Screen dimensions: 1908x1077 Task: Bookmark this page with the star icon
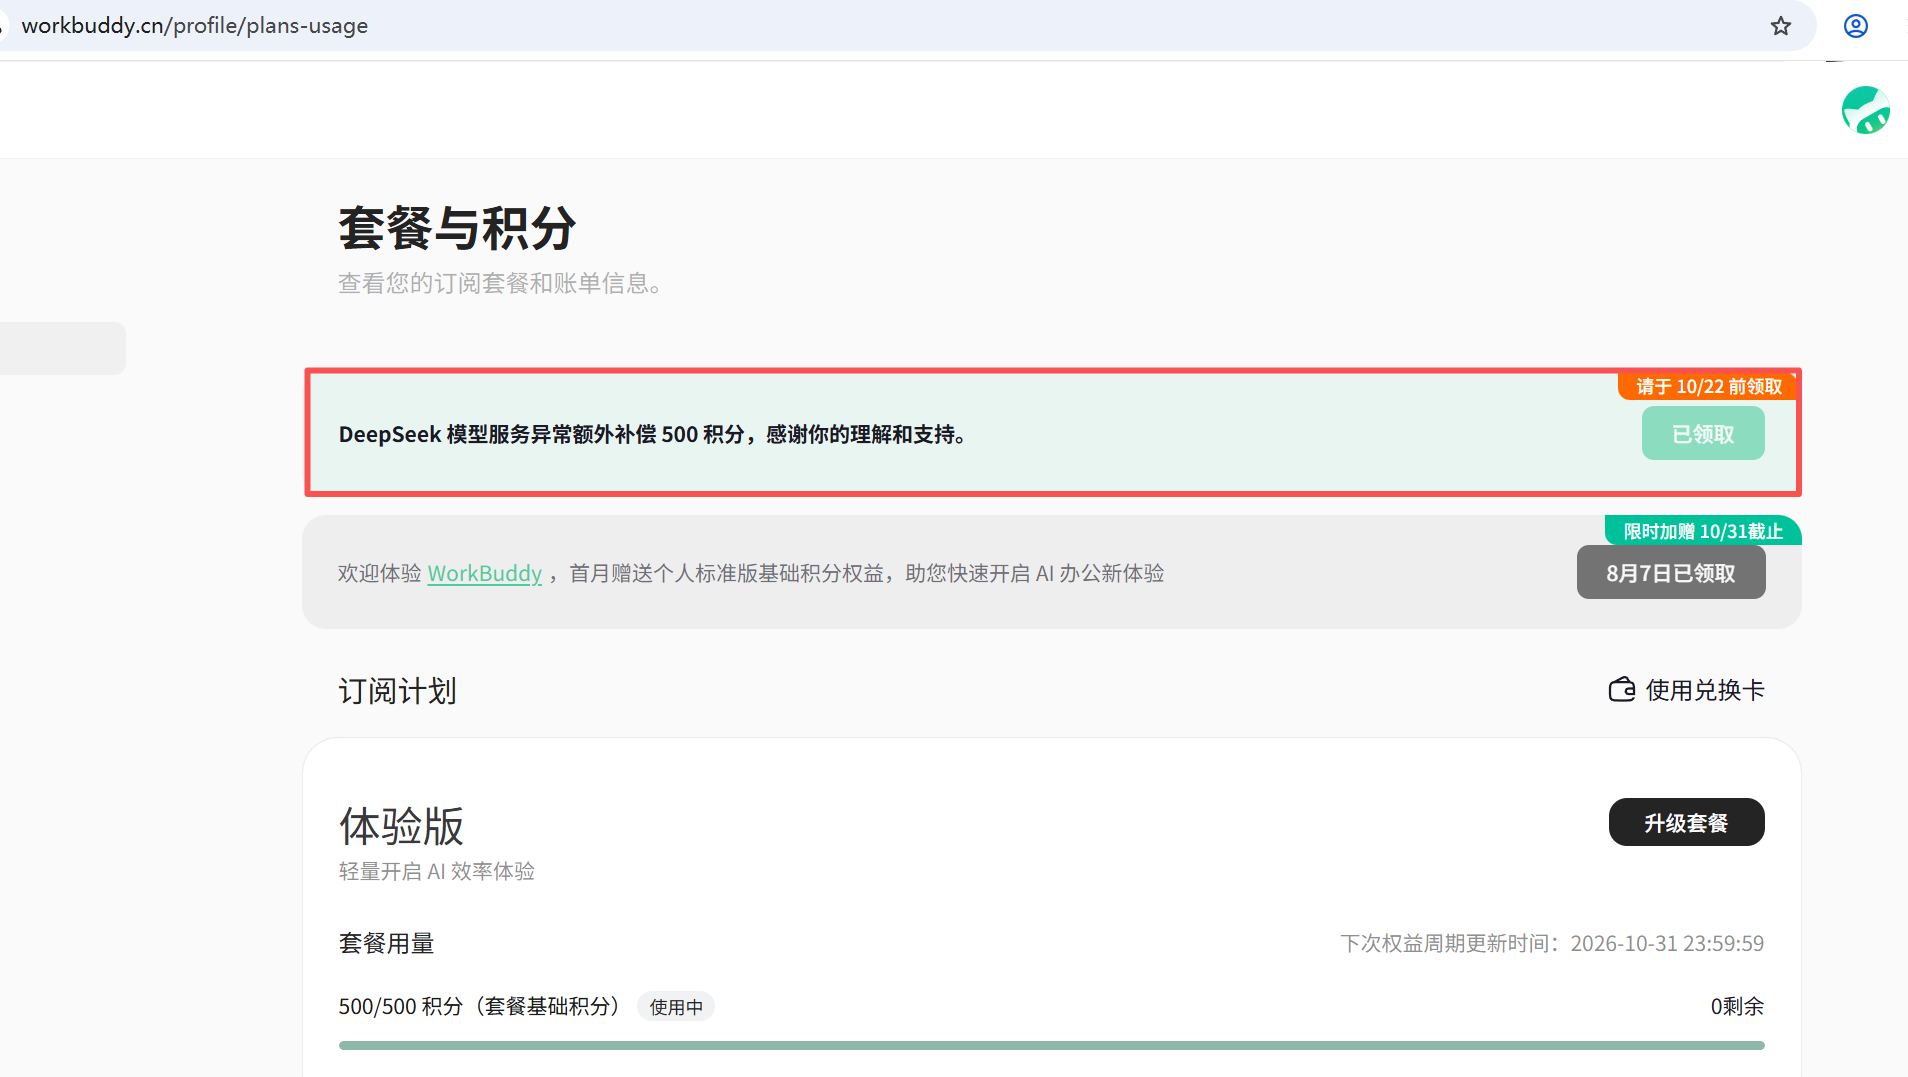click(x=1781, y=26)
